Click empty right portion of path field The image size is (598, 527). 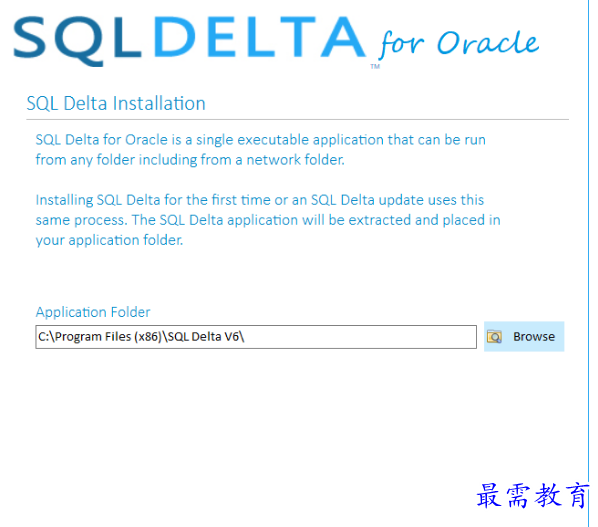point(362,337)
